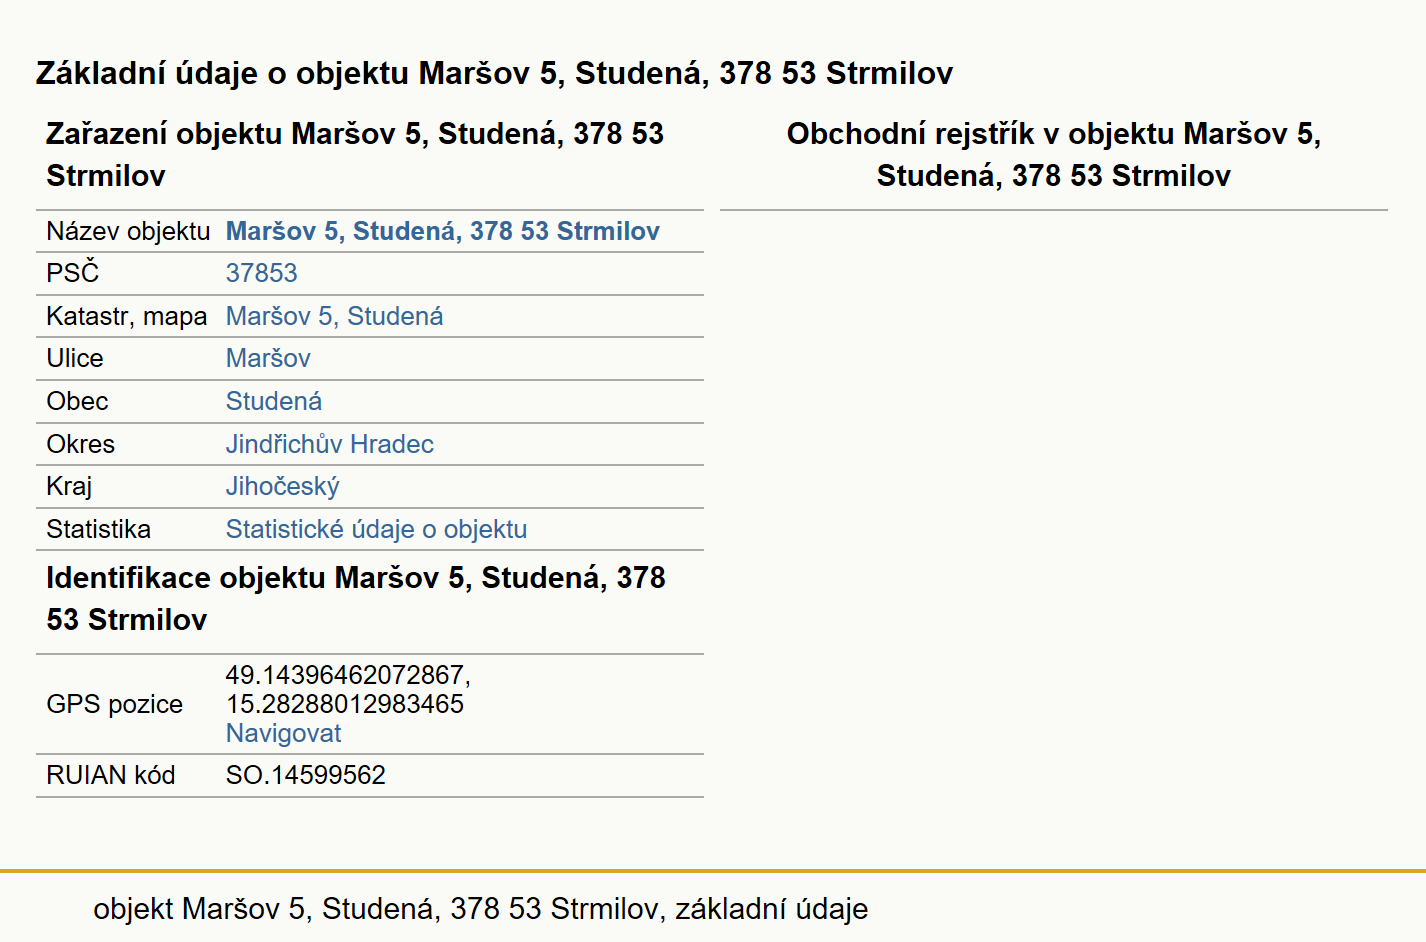Click the Název objektu row label
1426x942 pixels.
tap(128, 231)
